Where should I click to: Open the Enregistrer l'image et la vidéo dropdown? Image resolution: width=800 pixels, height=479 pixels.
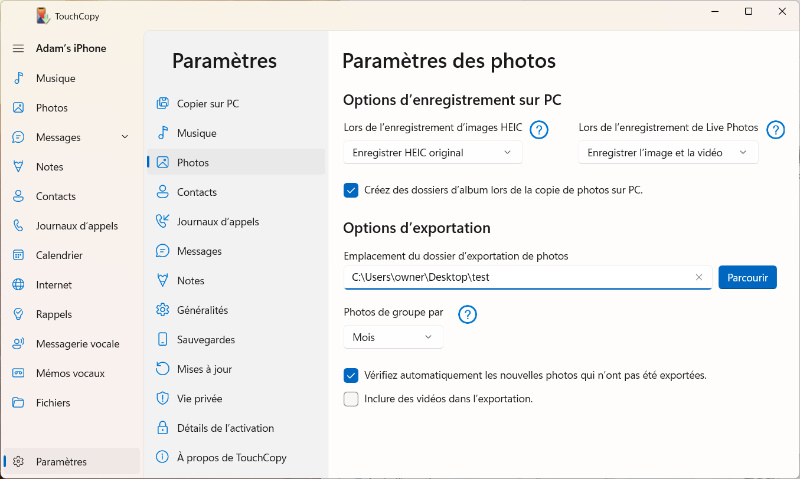(667, 153)
